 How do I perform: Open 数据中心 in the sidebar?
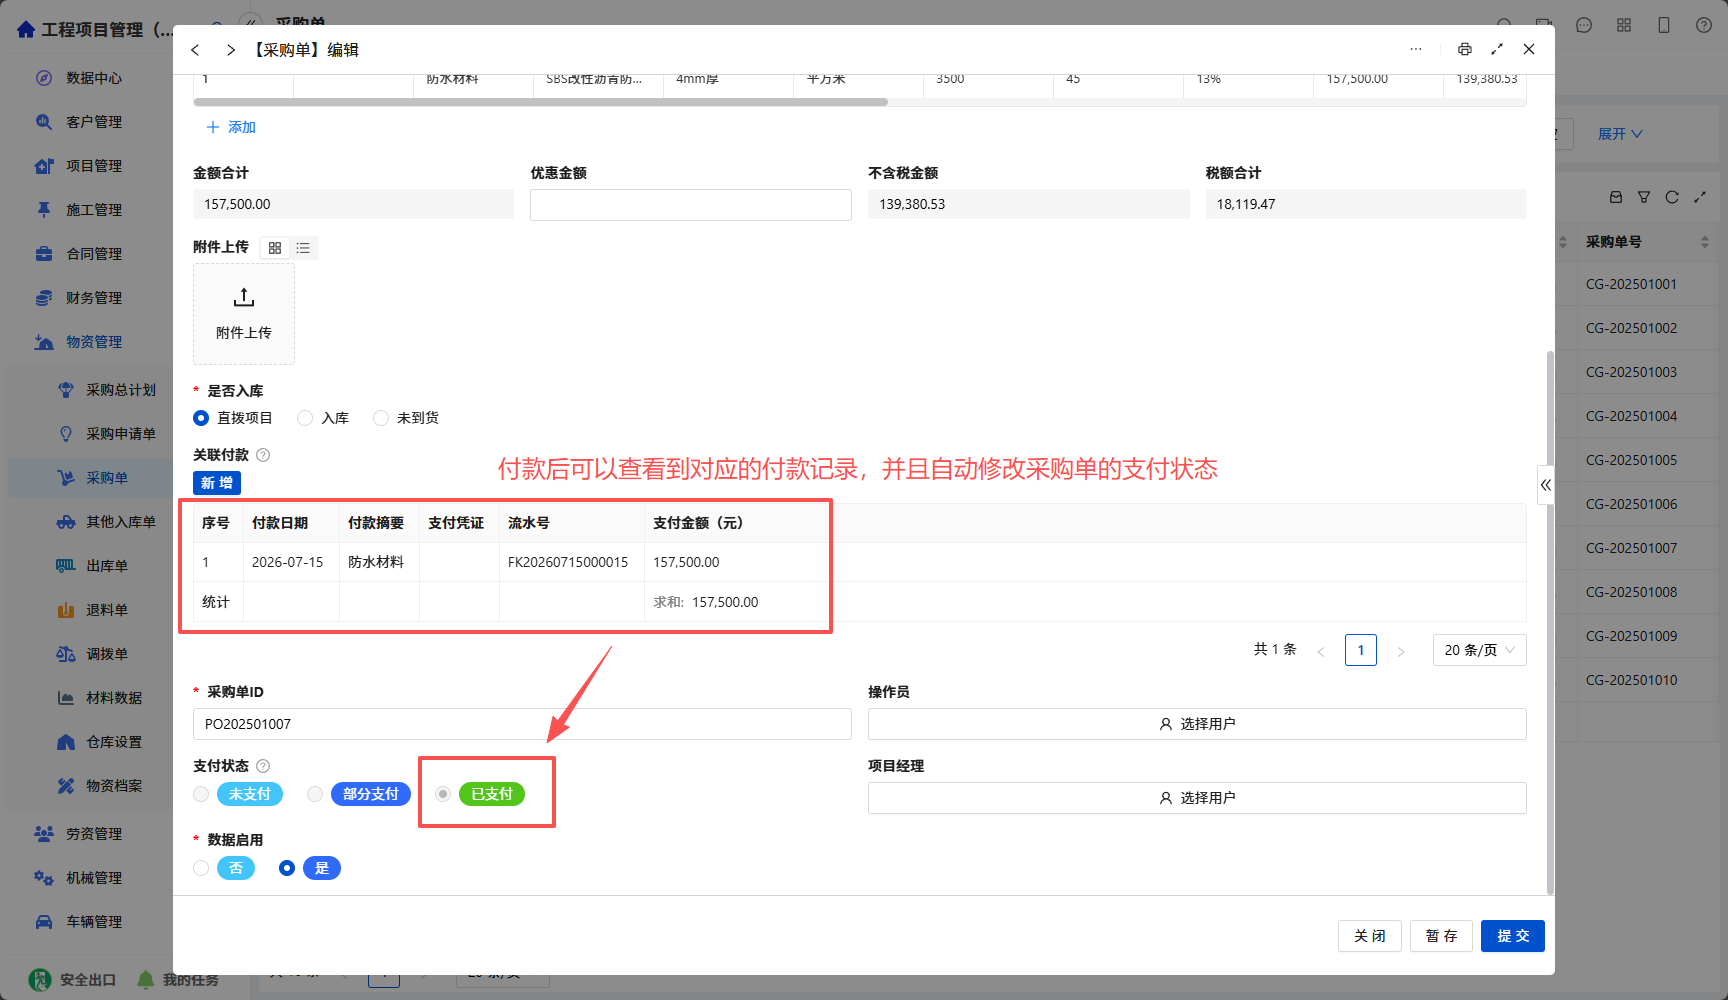click(x=93, y=78)
